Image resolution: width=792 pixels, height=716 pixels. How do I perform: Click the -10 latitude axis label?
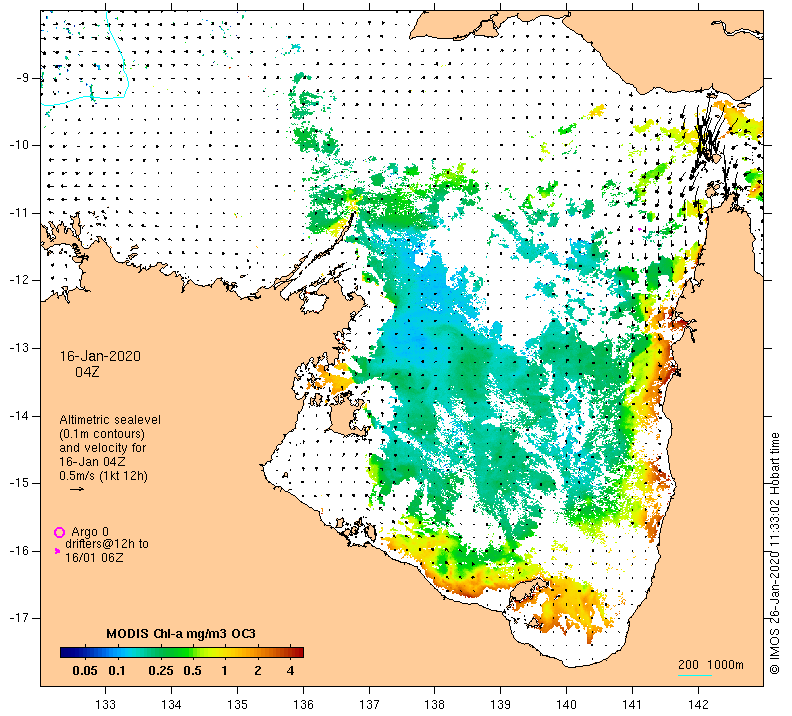coord(19,145)
